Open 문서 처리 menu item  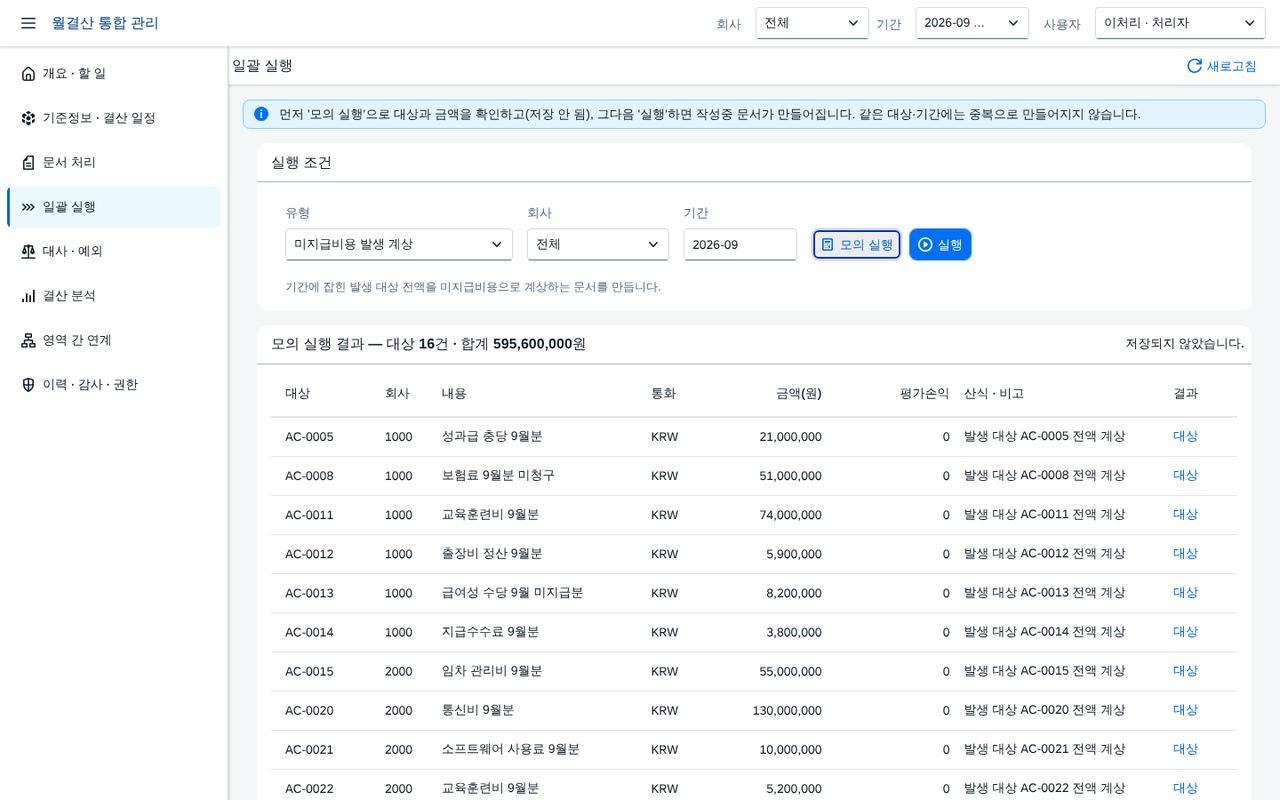click(x=114, y=162)
